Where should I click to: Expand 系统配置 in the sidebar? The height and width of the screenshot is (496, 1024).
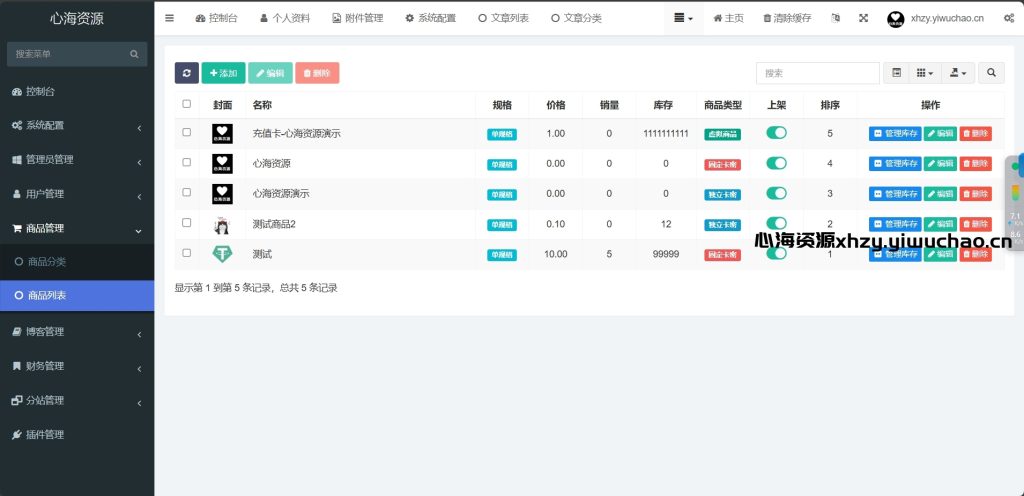(x=77, y=125)
